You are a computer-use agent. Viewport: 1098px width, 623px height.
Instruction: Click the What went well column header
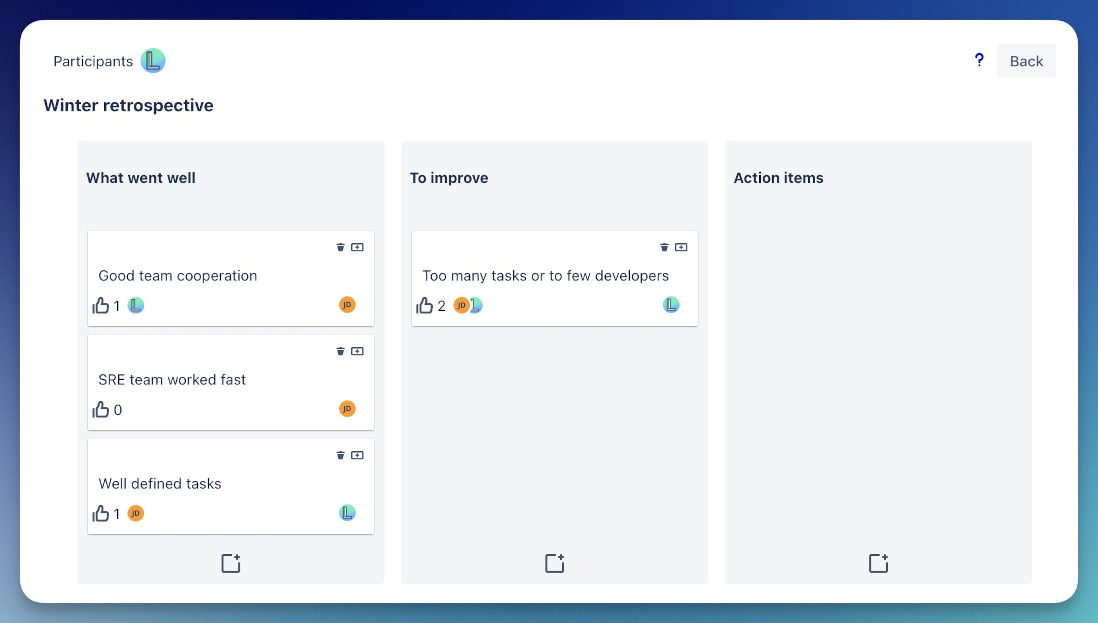click(x=141, y=178)
